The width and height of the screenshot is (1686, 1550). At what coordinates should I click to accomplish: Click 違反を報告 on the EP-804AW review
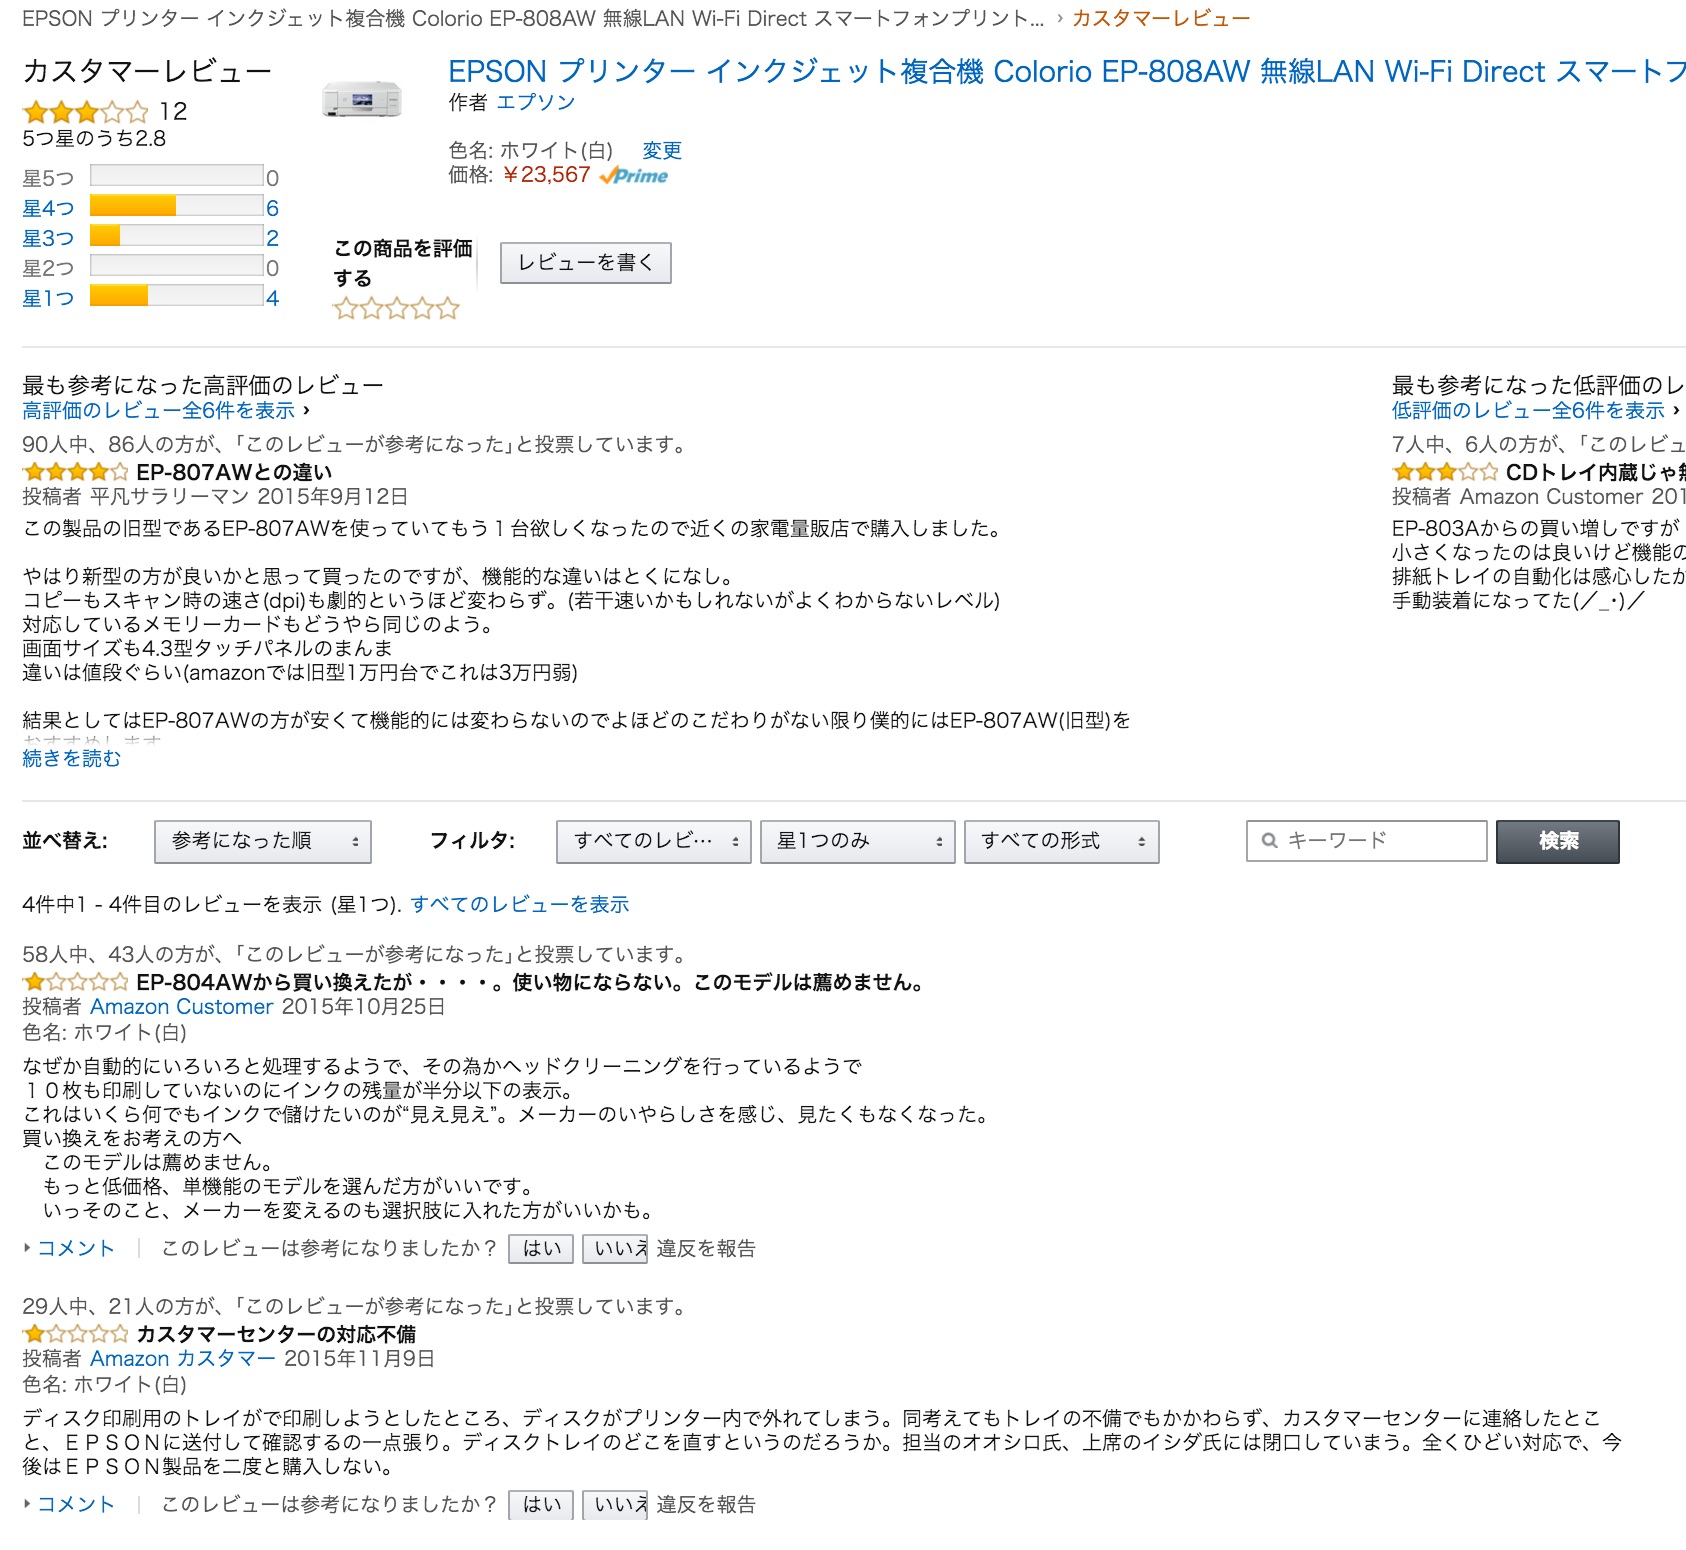tap(706, 1248)
